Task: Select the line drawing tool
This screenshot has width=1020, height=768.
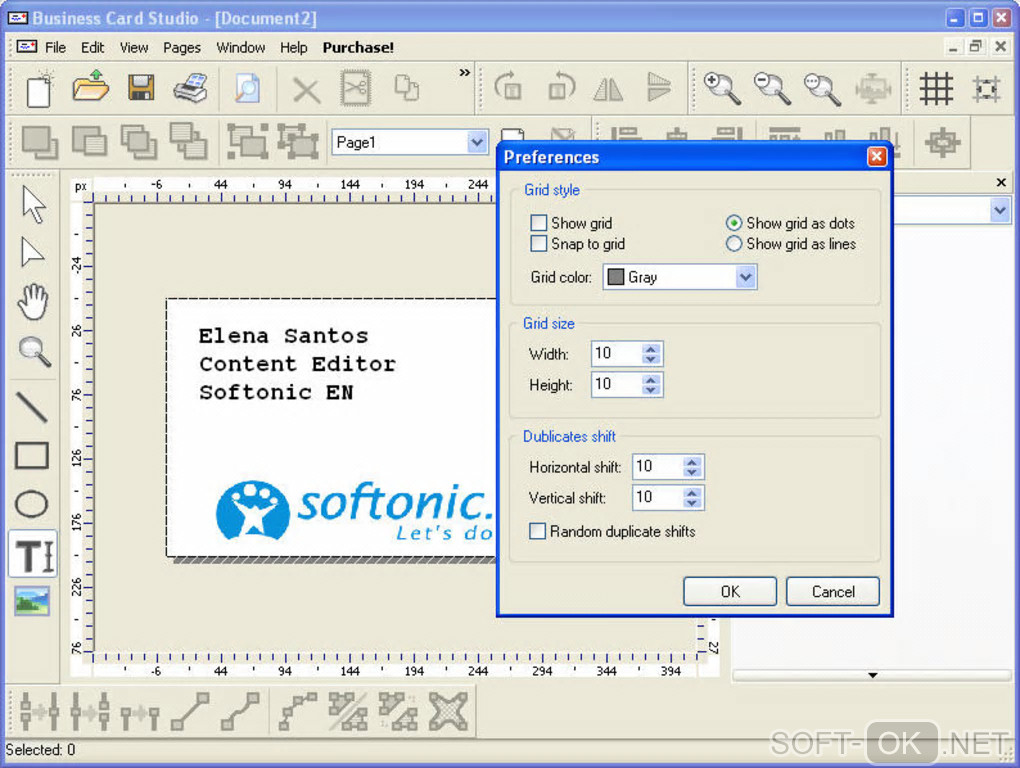Action: pyautogui.click(x=31, y=407)
